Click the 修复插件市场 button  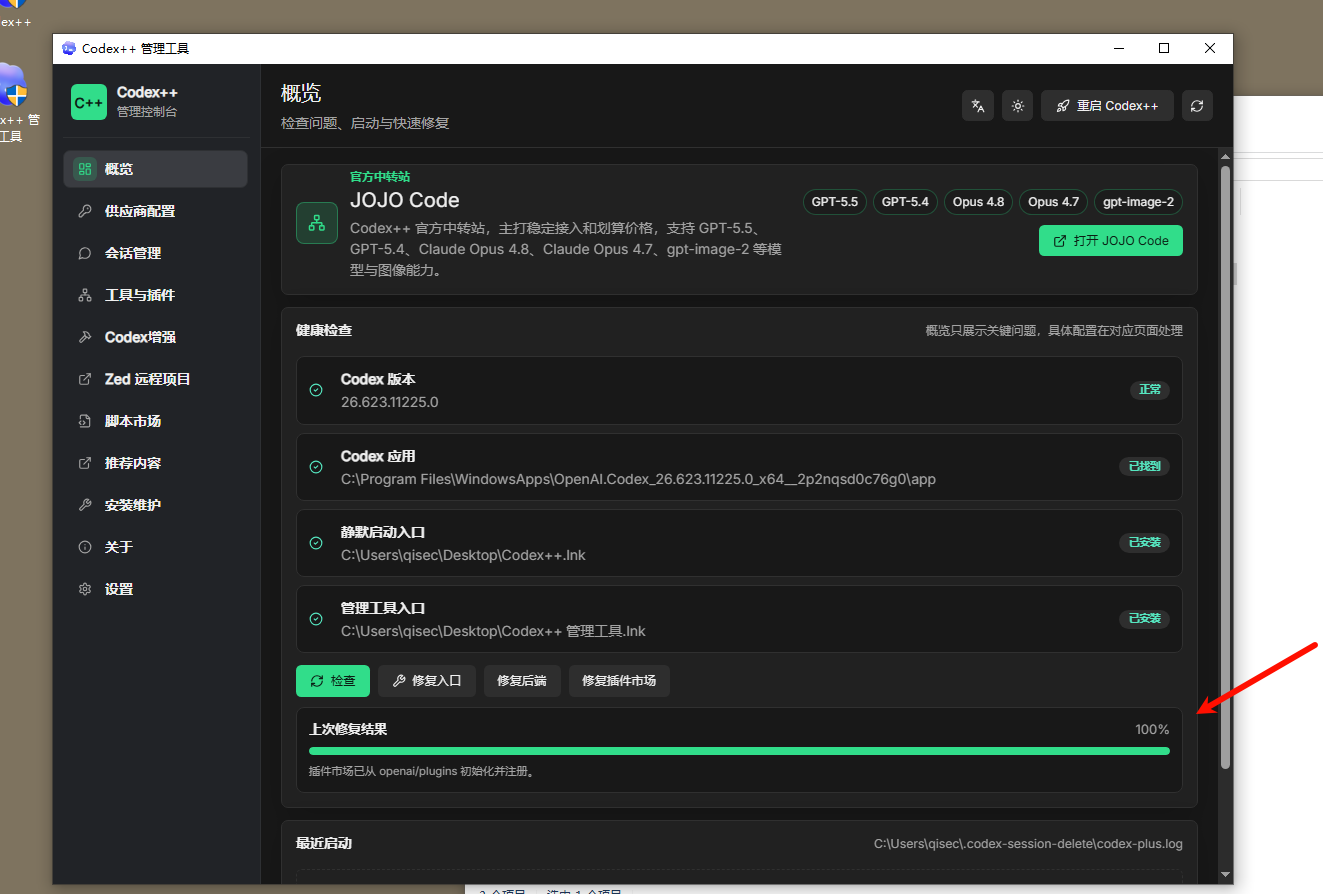pos(619,681)
